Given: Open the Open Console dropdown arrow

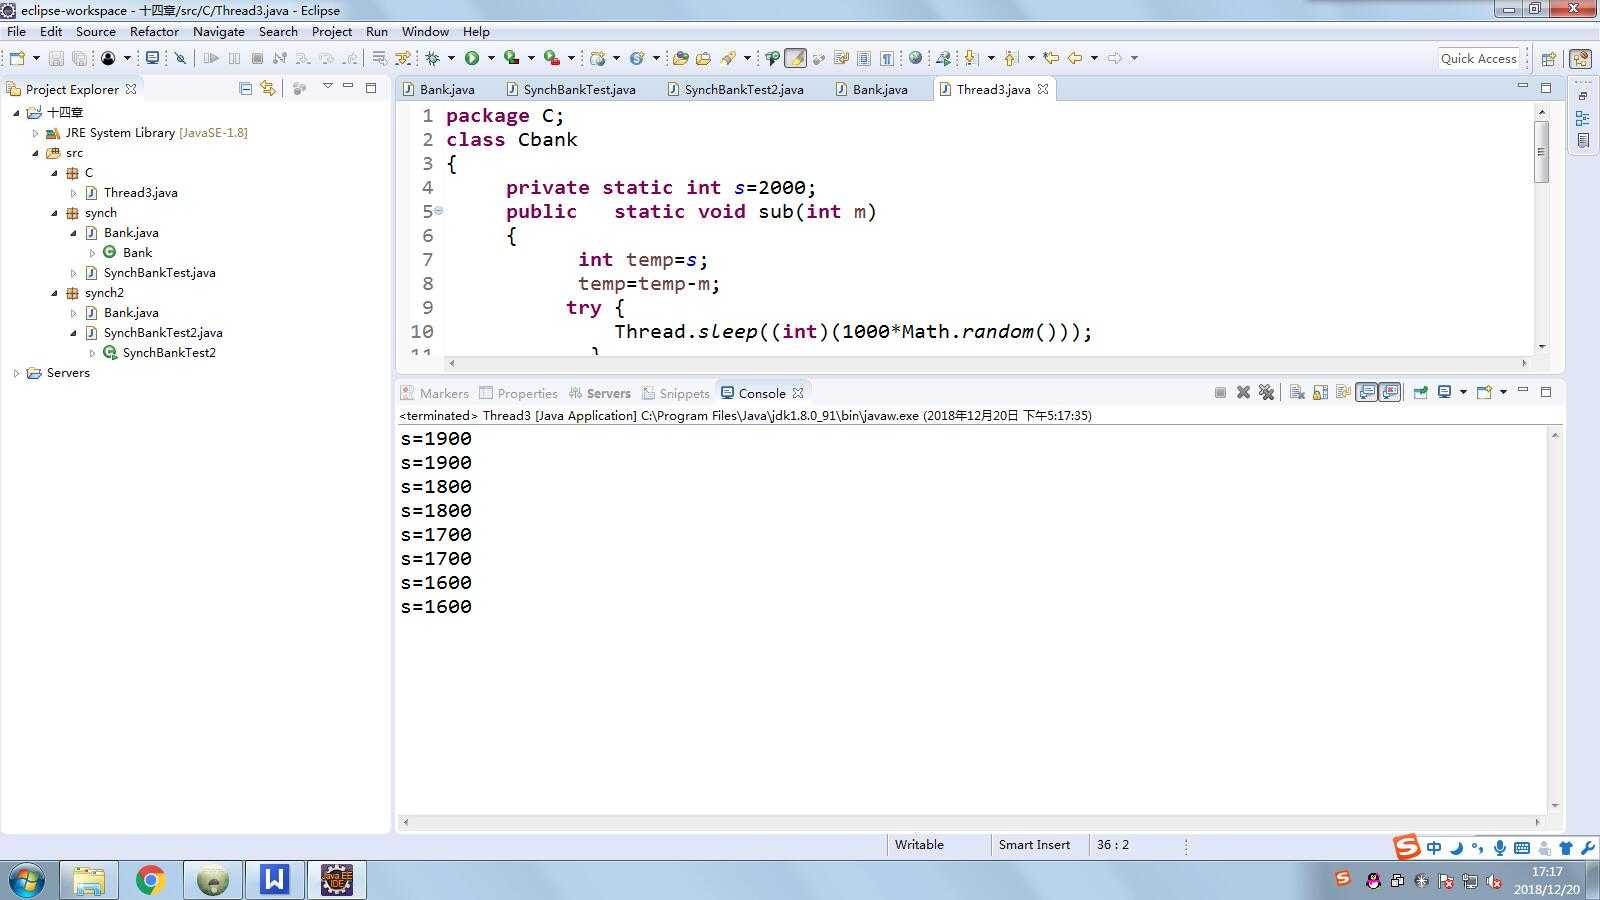Looking at the screenshot, I should [1503, 392].
